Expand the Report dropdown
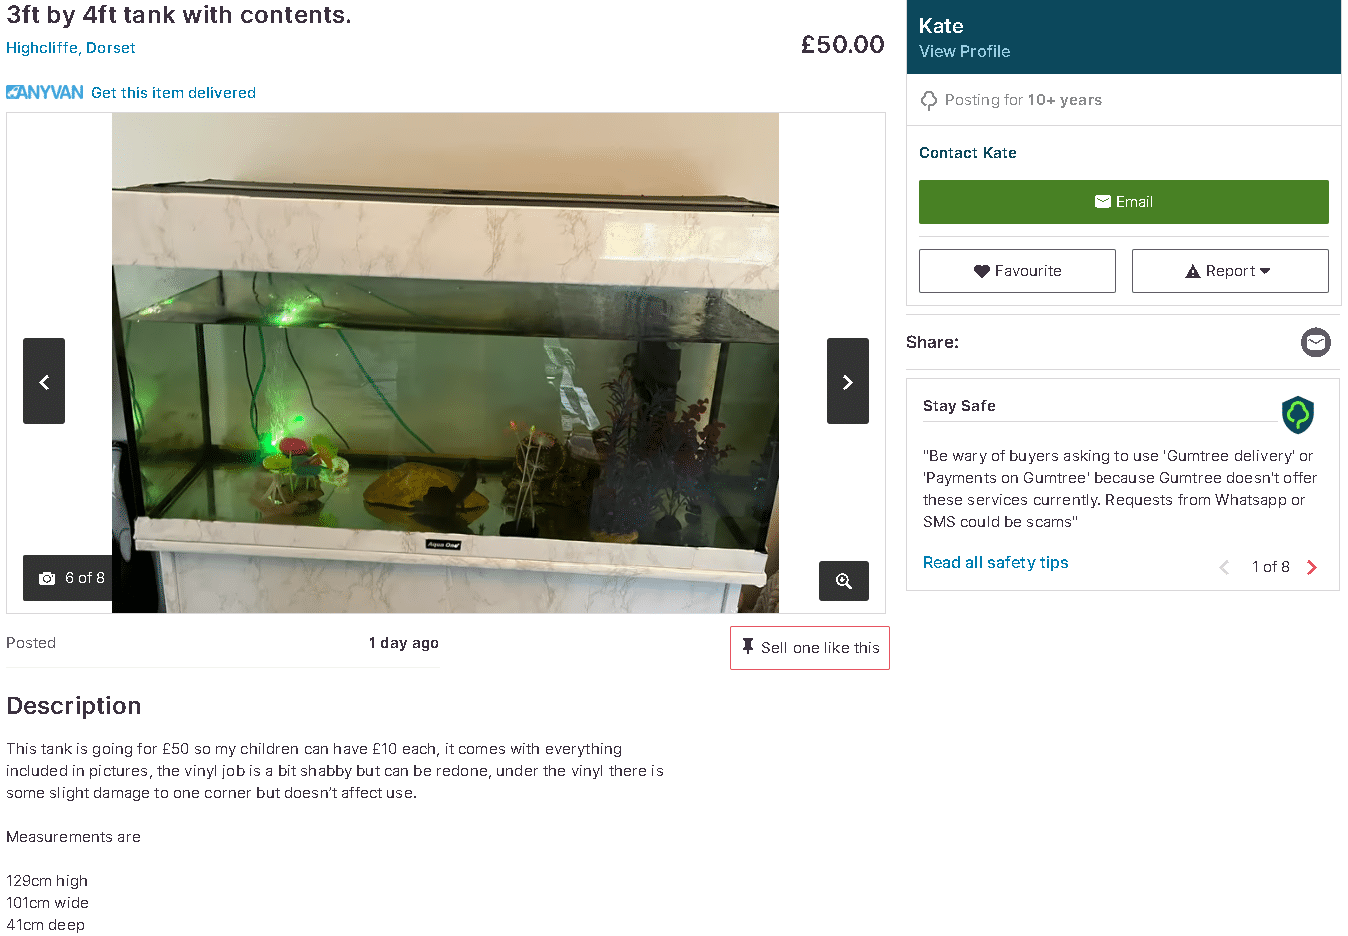1348x936 pixels. [x=1229, y=271]
